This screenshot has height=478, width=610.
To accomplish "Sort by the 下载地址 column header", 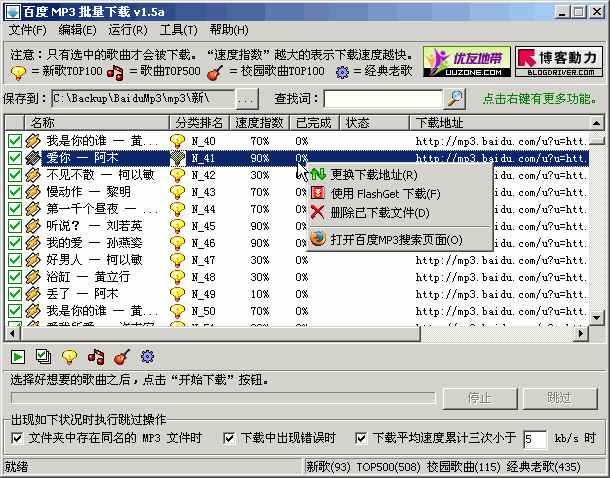I will click(500, 123).
